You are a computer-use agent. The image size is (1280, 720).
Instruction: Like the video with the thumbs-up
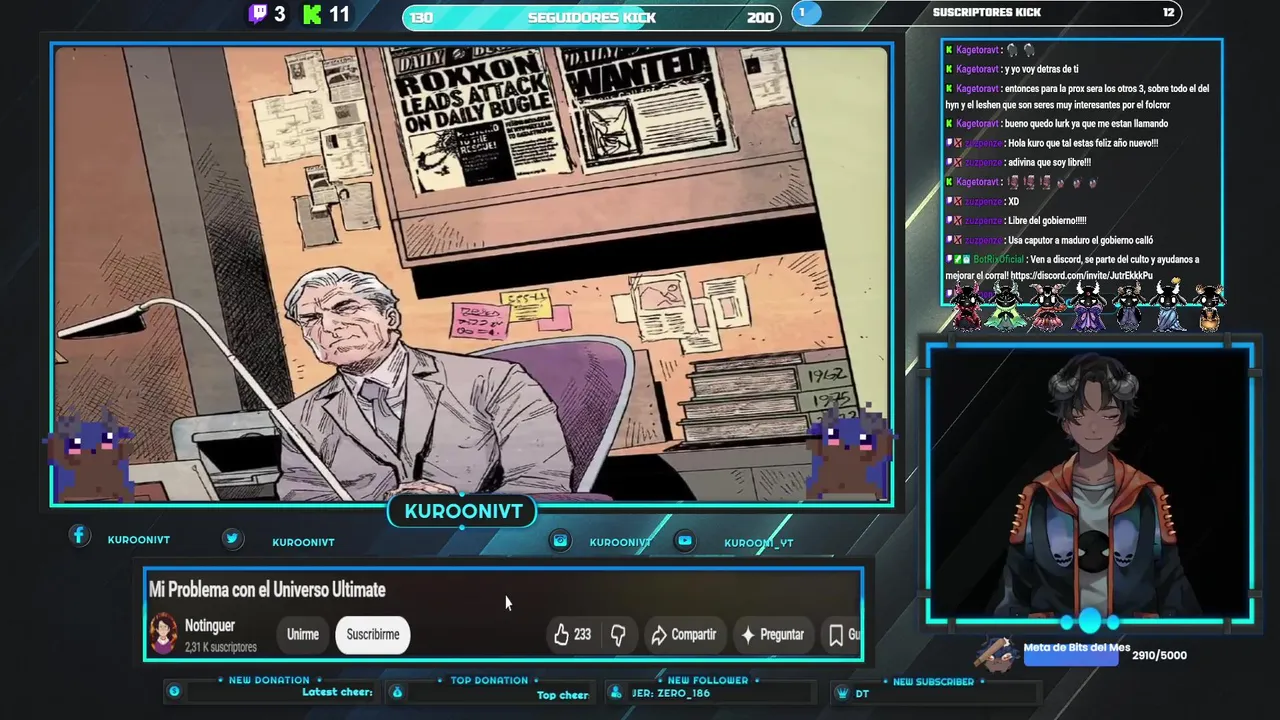[x=561, y=634]
